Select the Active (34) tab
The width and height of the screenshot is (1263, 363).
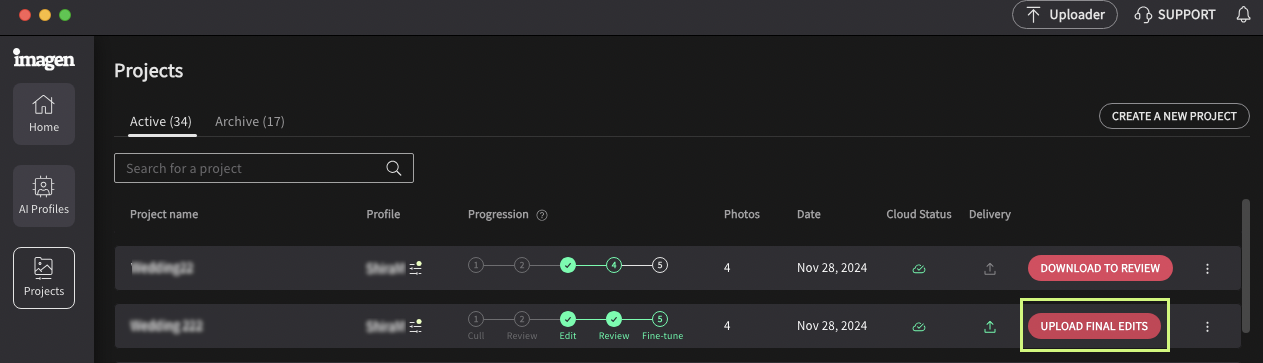[161, 122]
